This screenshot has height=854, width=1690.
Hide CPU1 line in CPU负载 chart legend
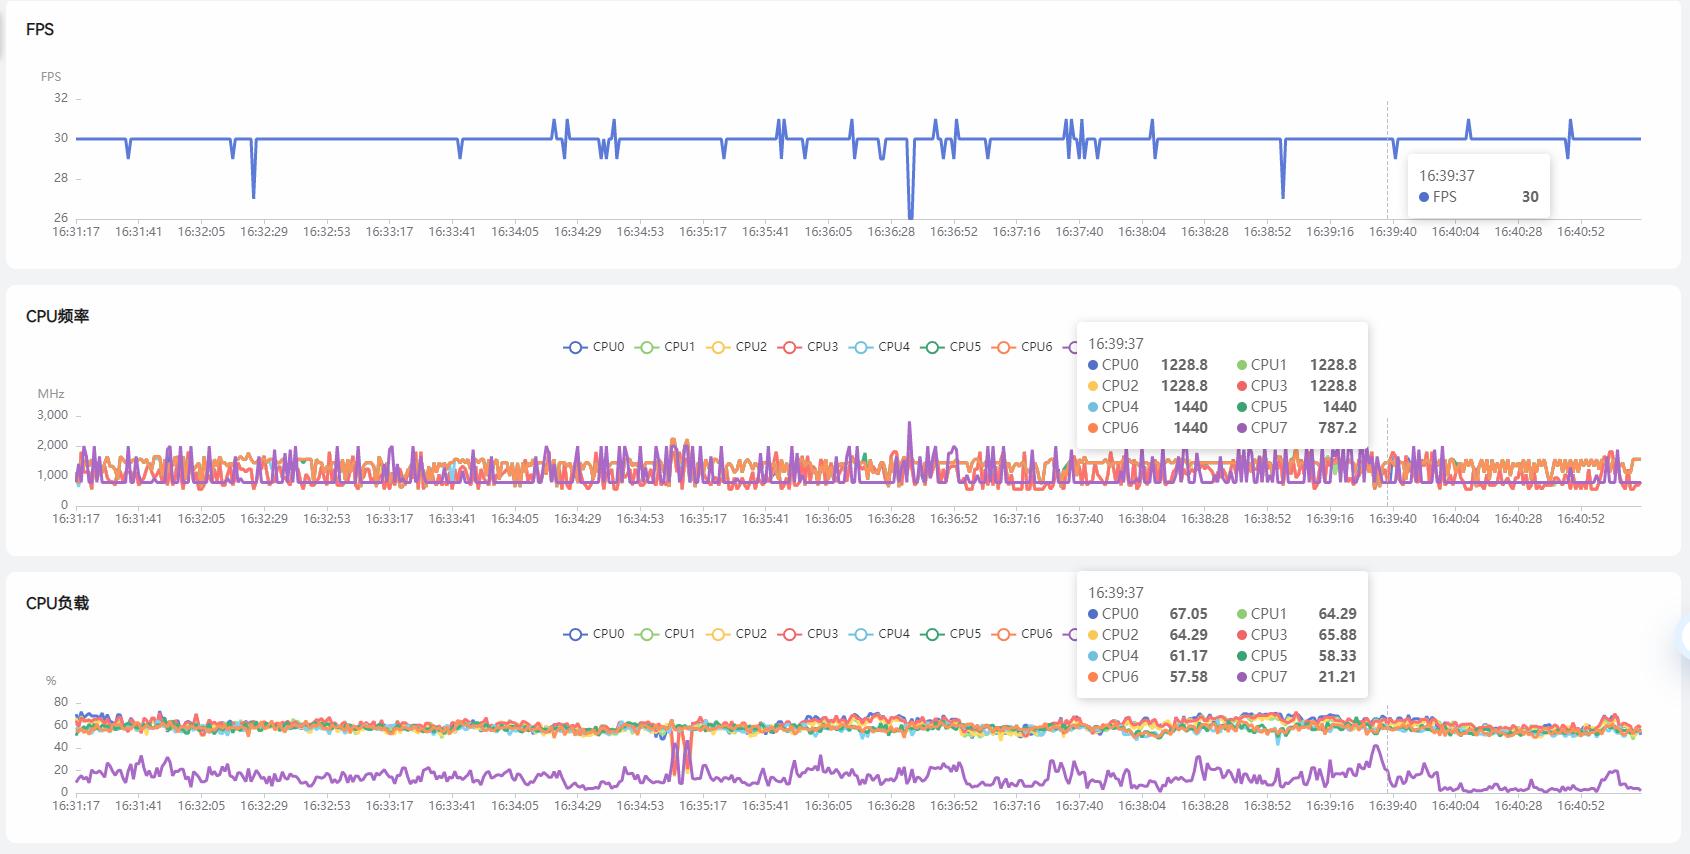point(665,634)
